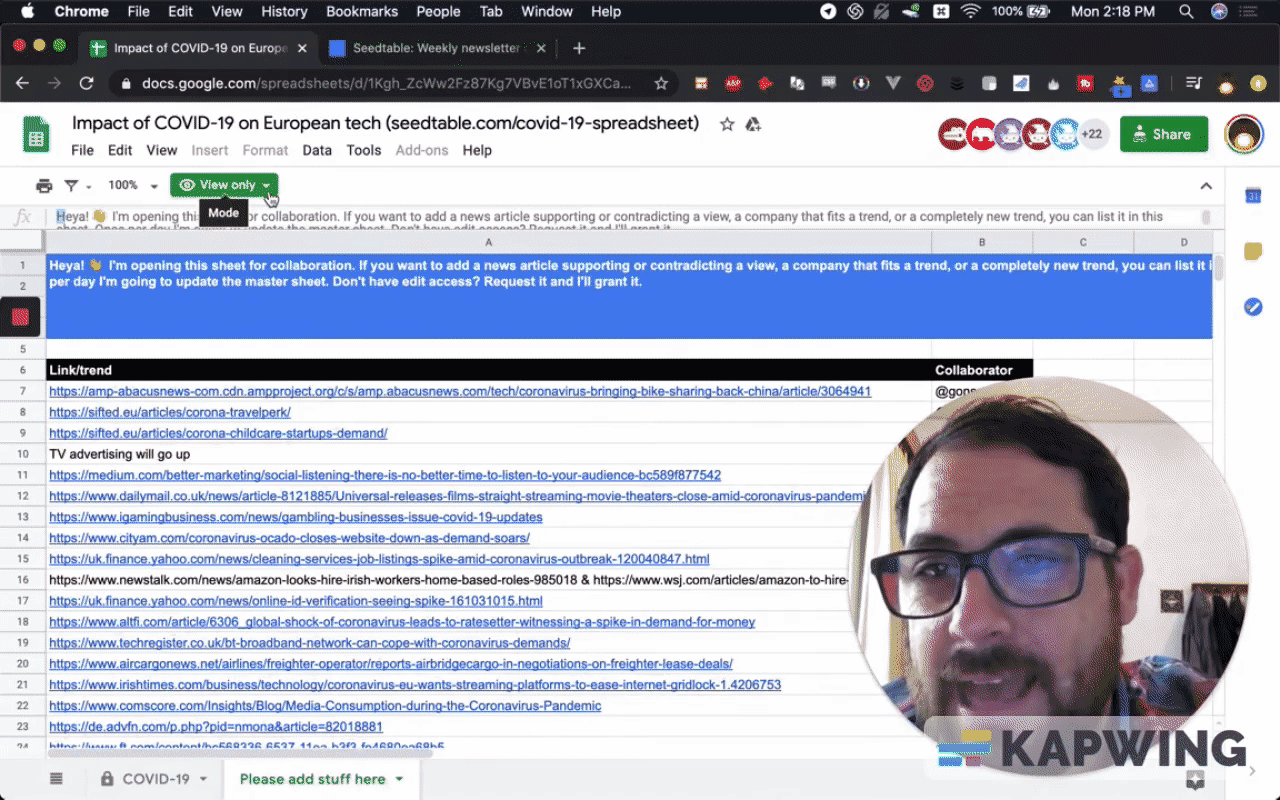Open the File menu in Sheets
The width and height of the screenshot is (1280, 800).
pos(82,150)
